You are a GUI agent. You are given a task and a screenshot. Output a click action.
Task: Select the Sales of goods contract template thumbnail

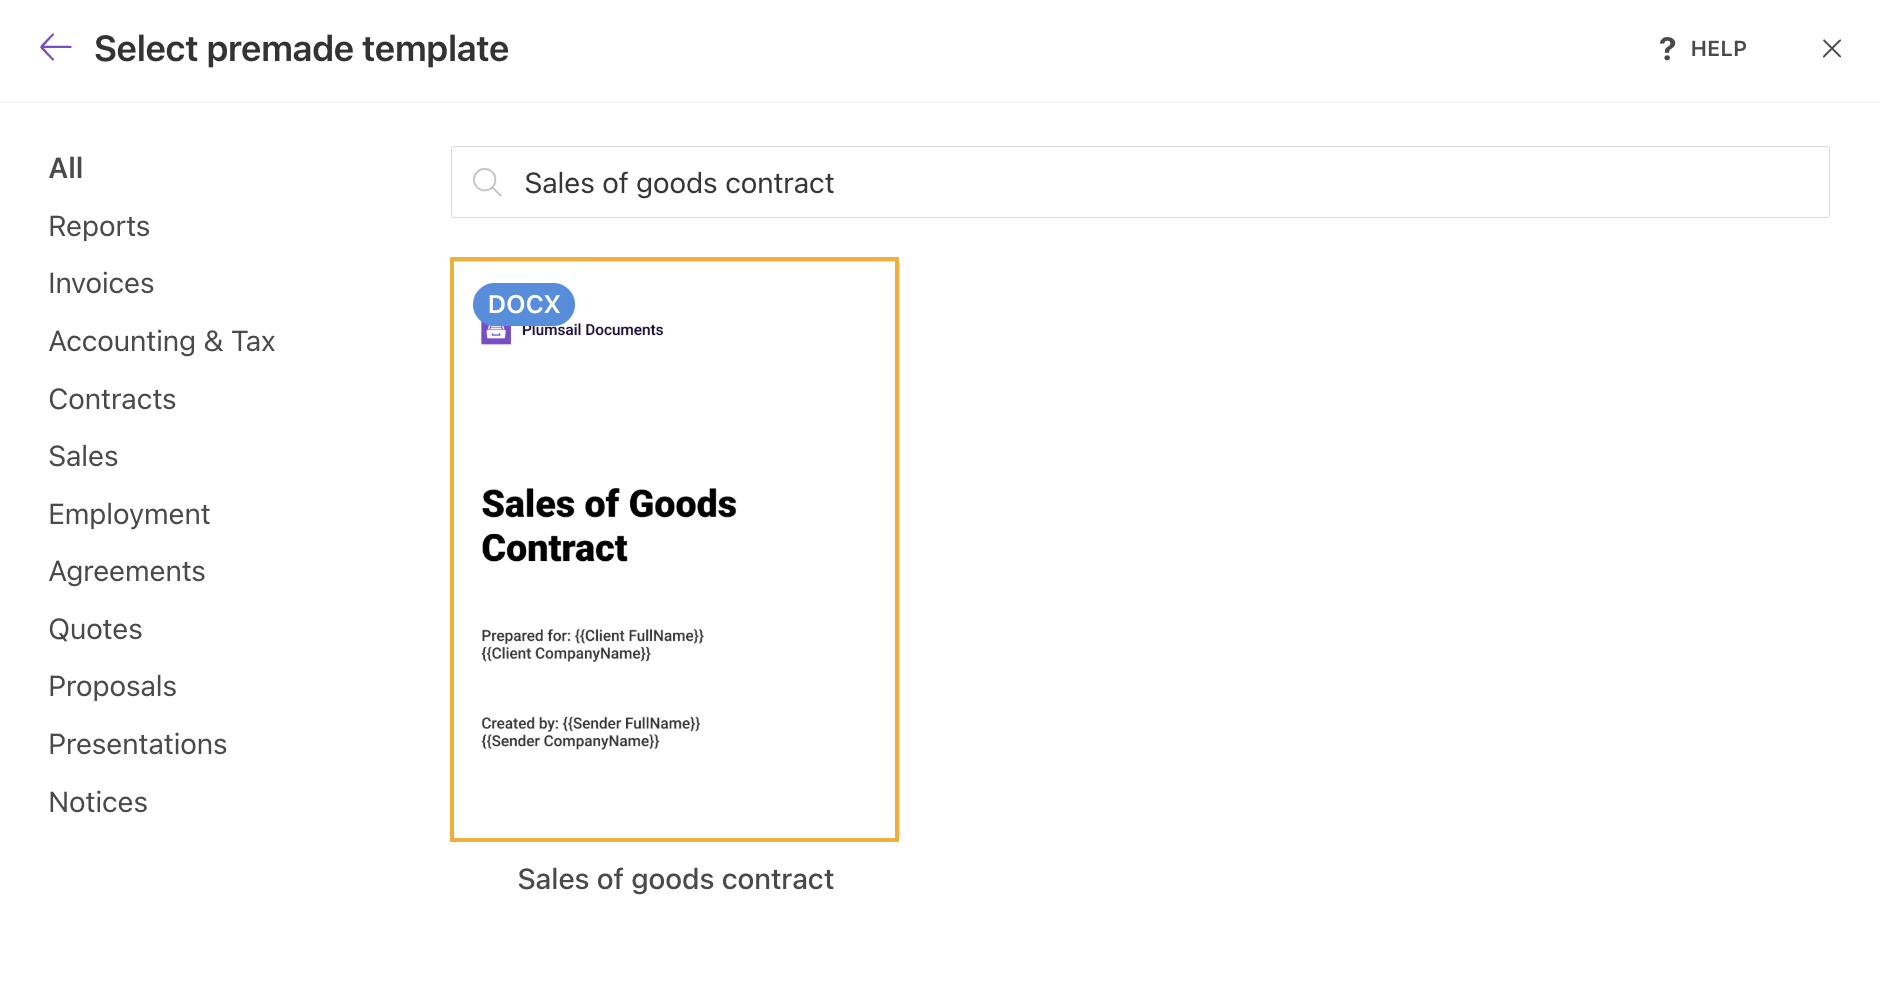click(x=674, y=548)
